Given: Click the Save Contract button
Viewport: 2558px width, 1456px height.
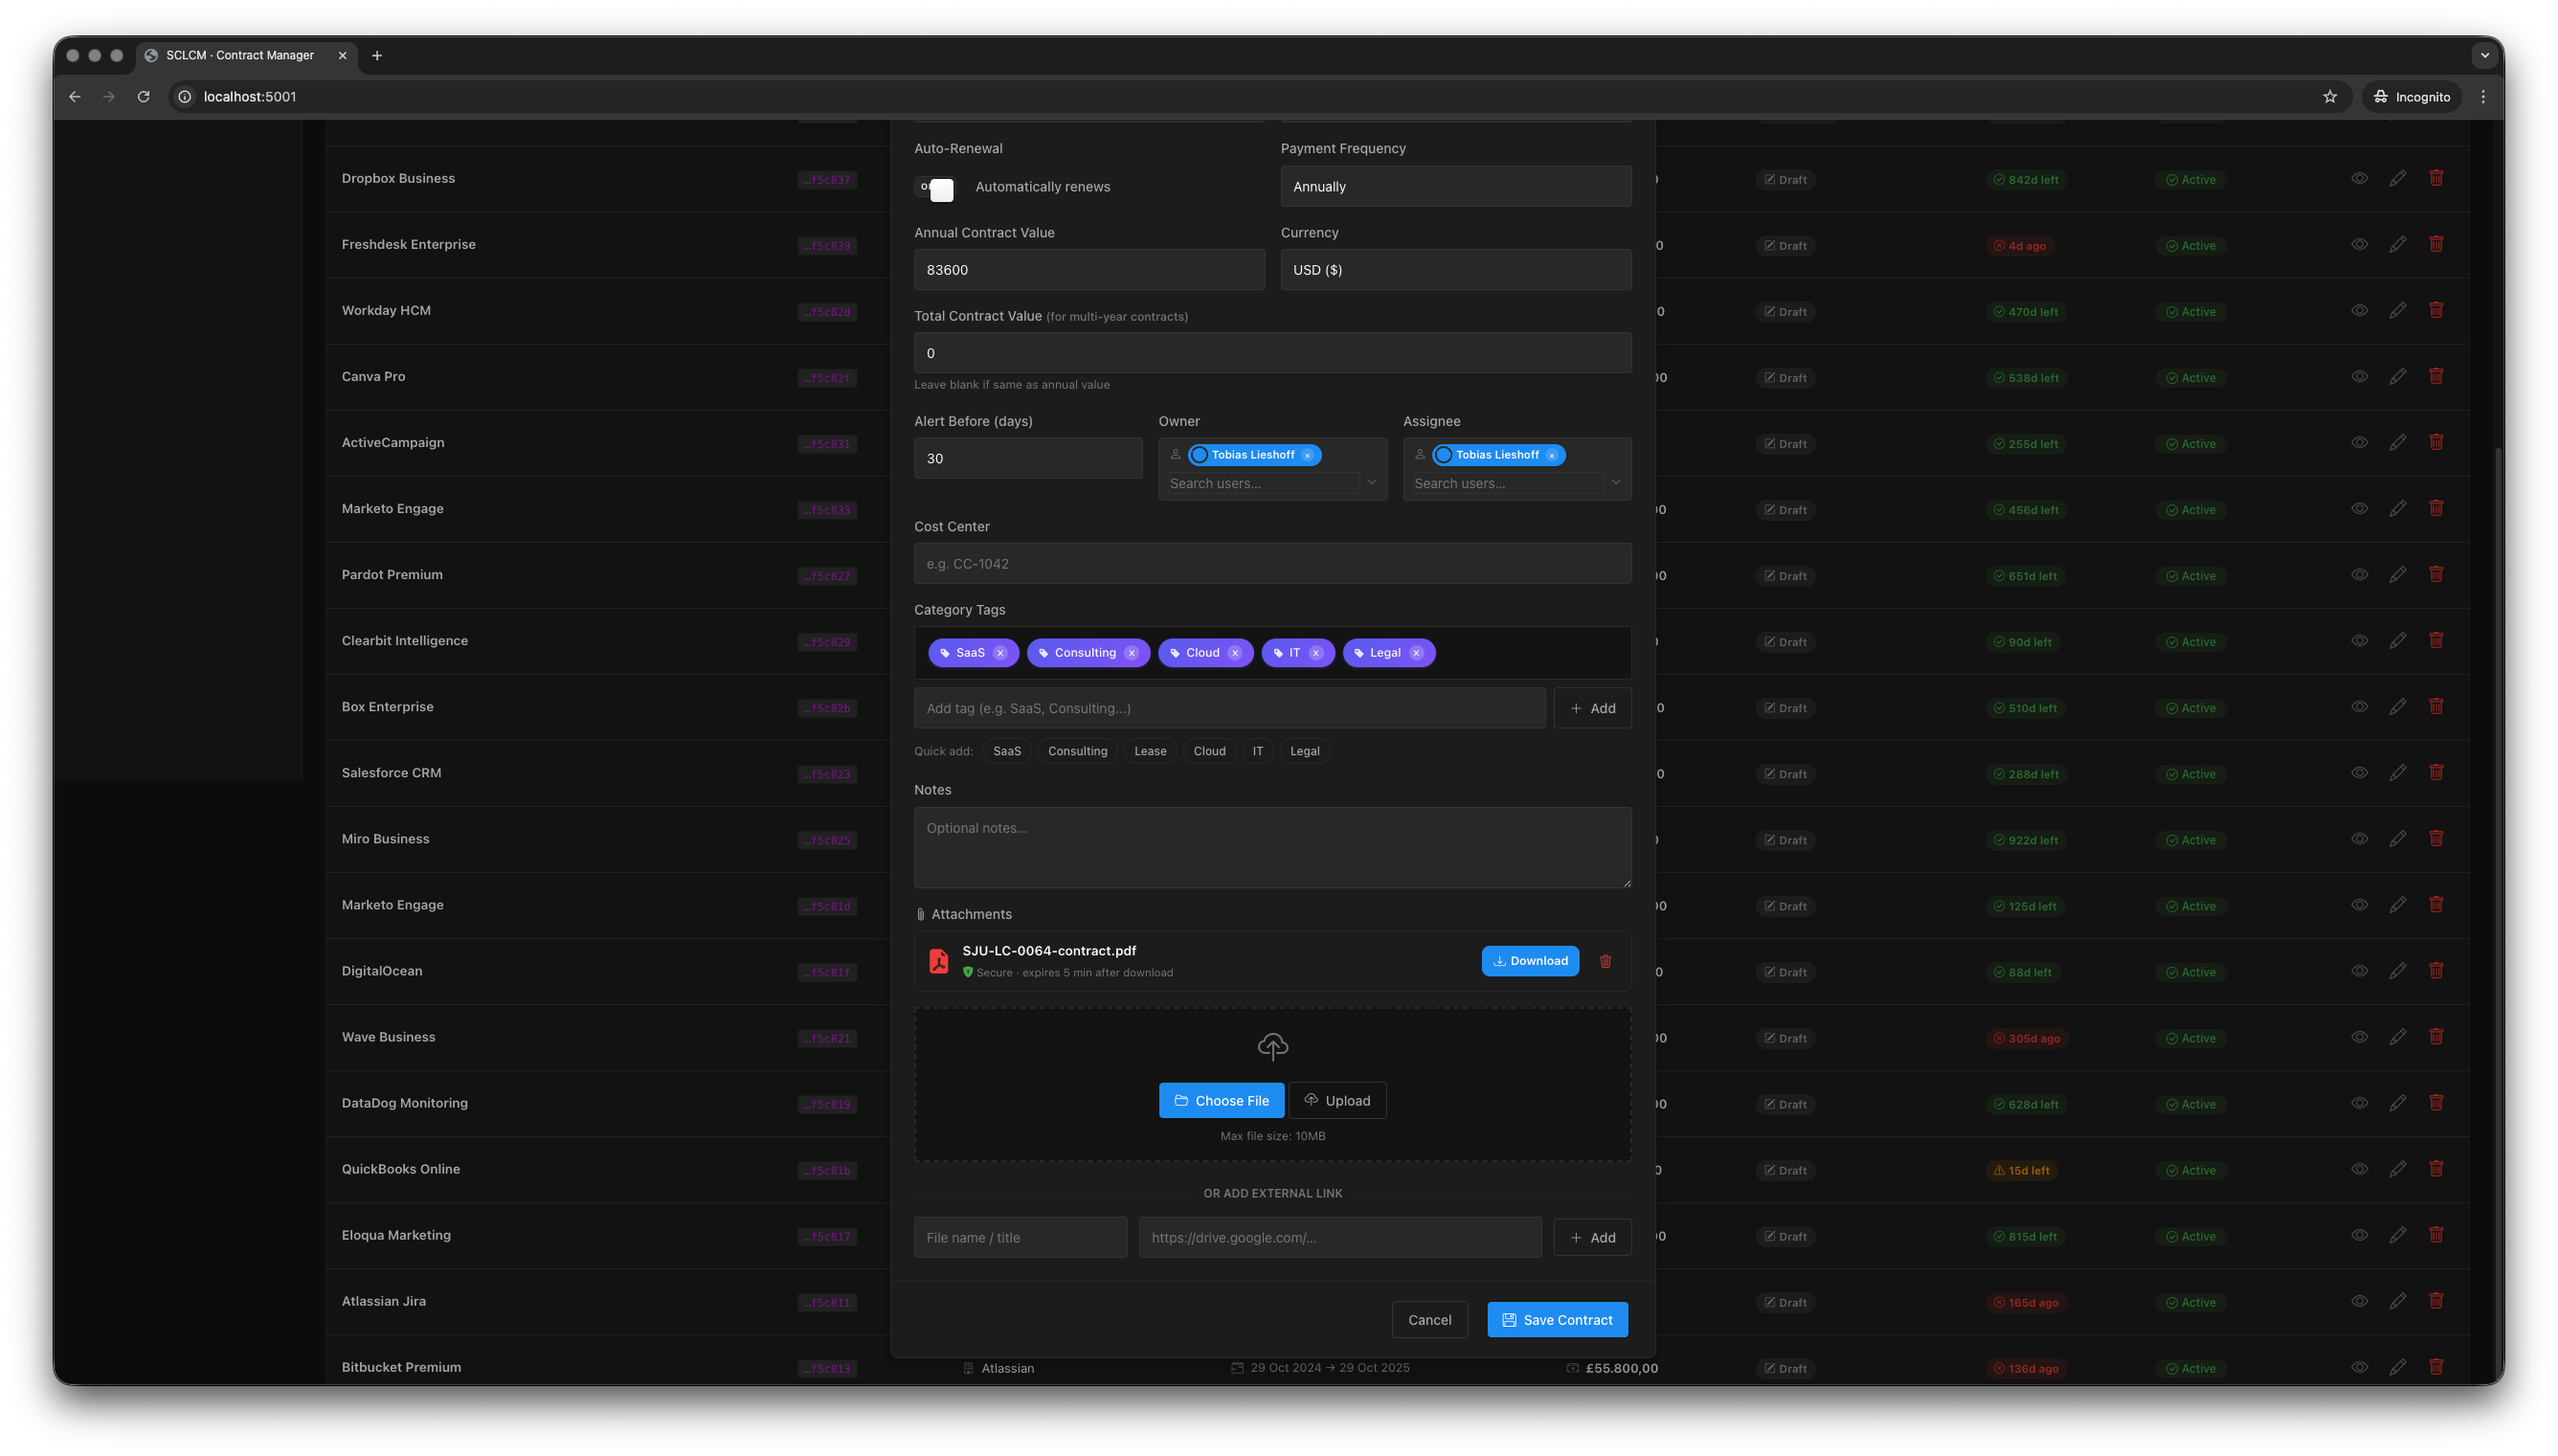Looking at the screenshot, I should click(1556, 1319).
